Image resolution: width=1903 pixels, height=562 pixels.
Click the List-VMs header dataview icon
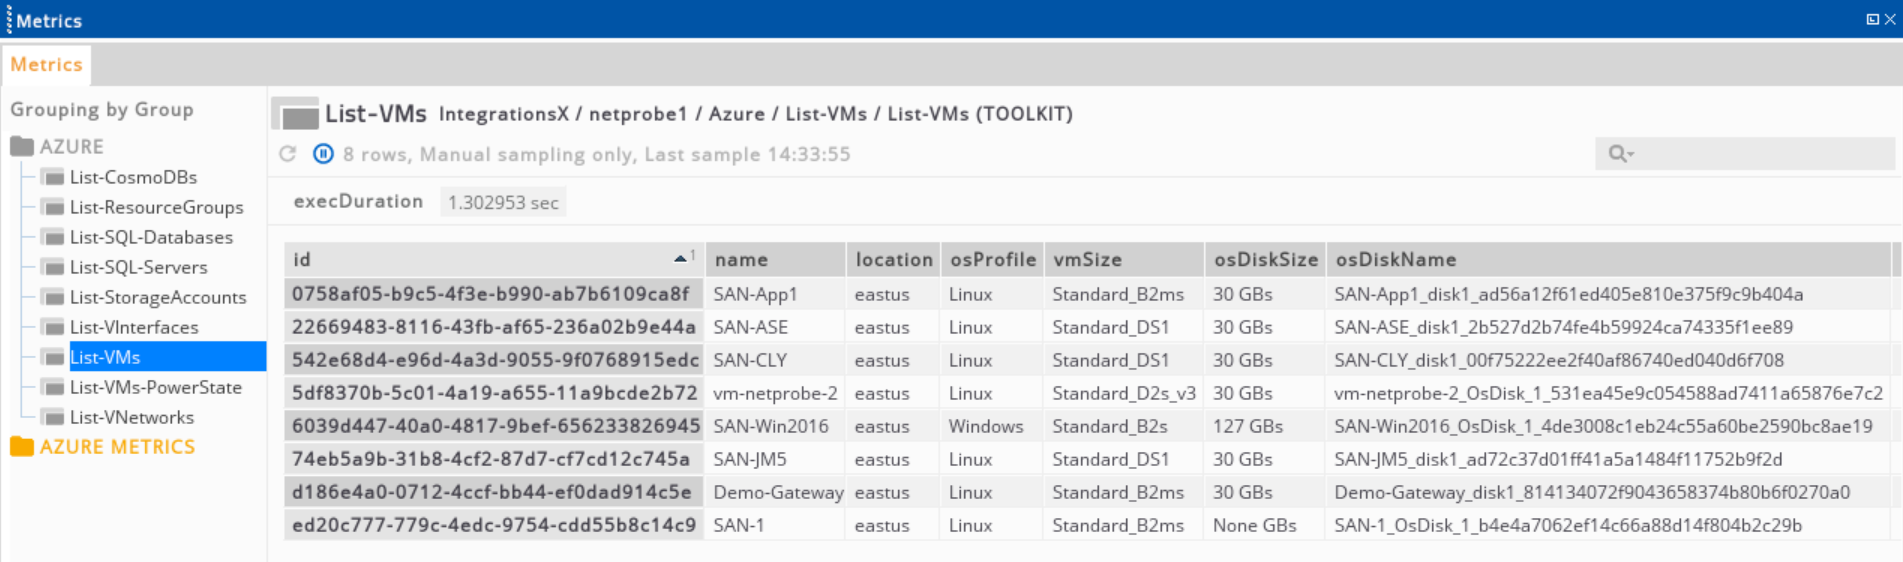point(296,114)
